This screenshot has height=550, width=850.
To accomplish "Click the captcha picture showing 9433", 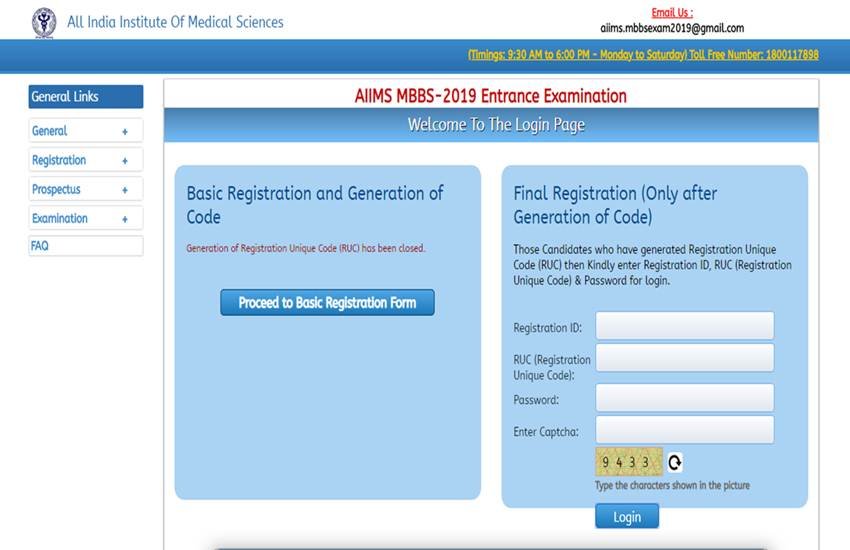I will 628,462.
